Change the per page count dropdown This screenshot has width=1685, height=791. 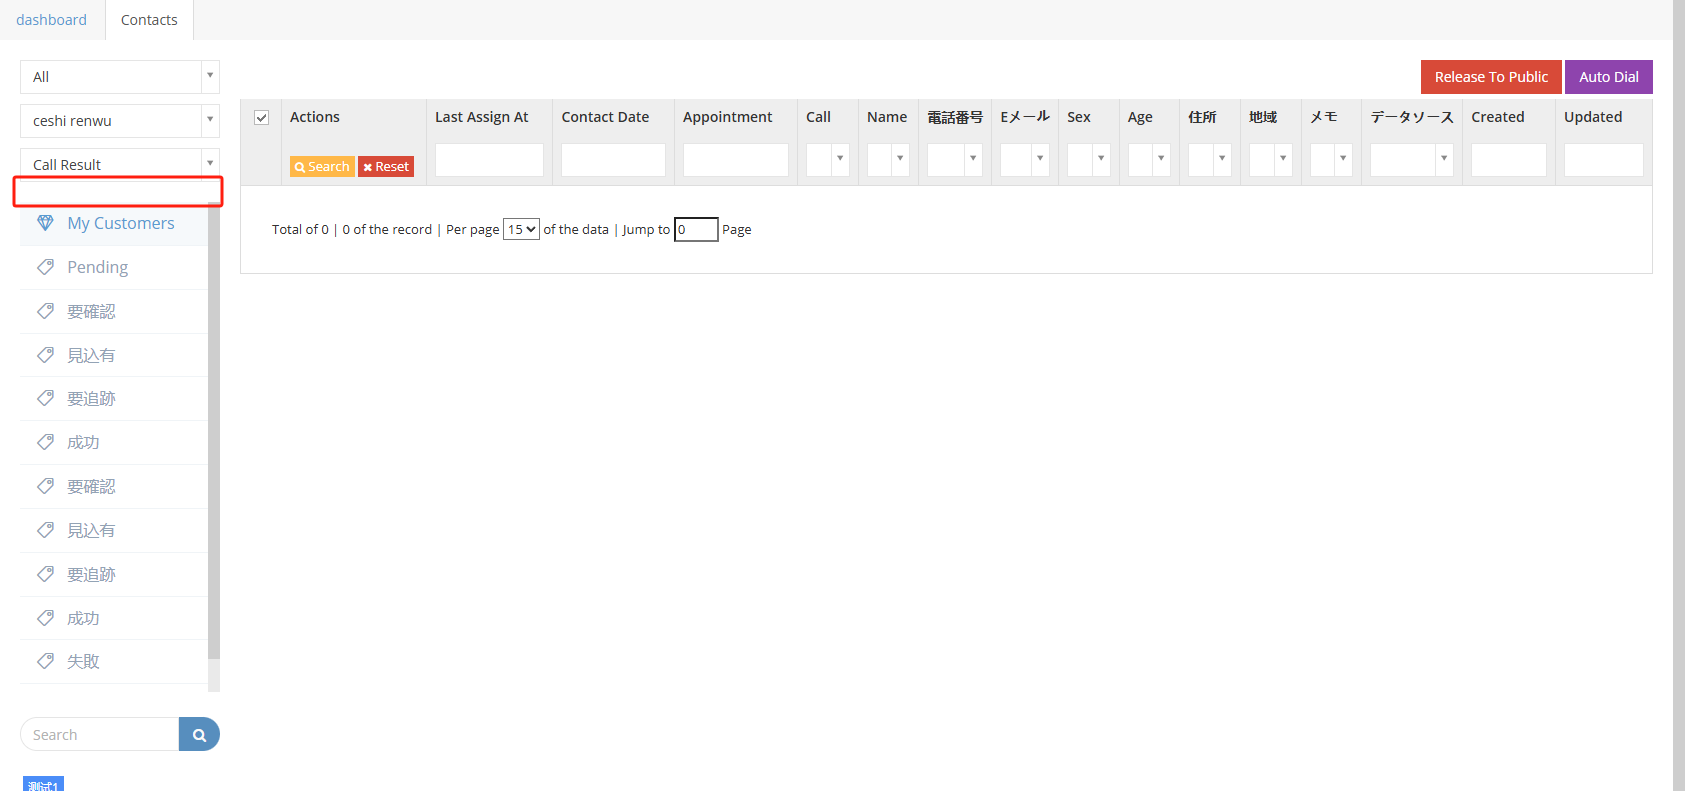click(521, 229)
